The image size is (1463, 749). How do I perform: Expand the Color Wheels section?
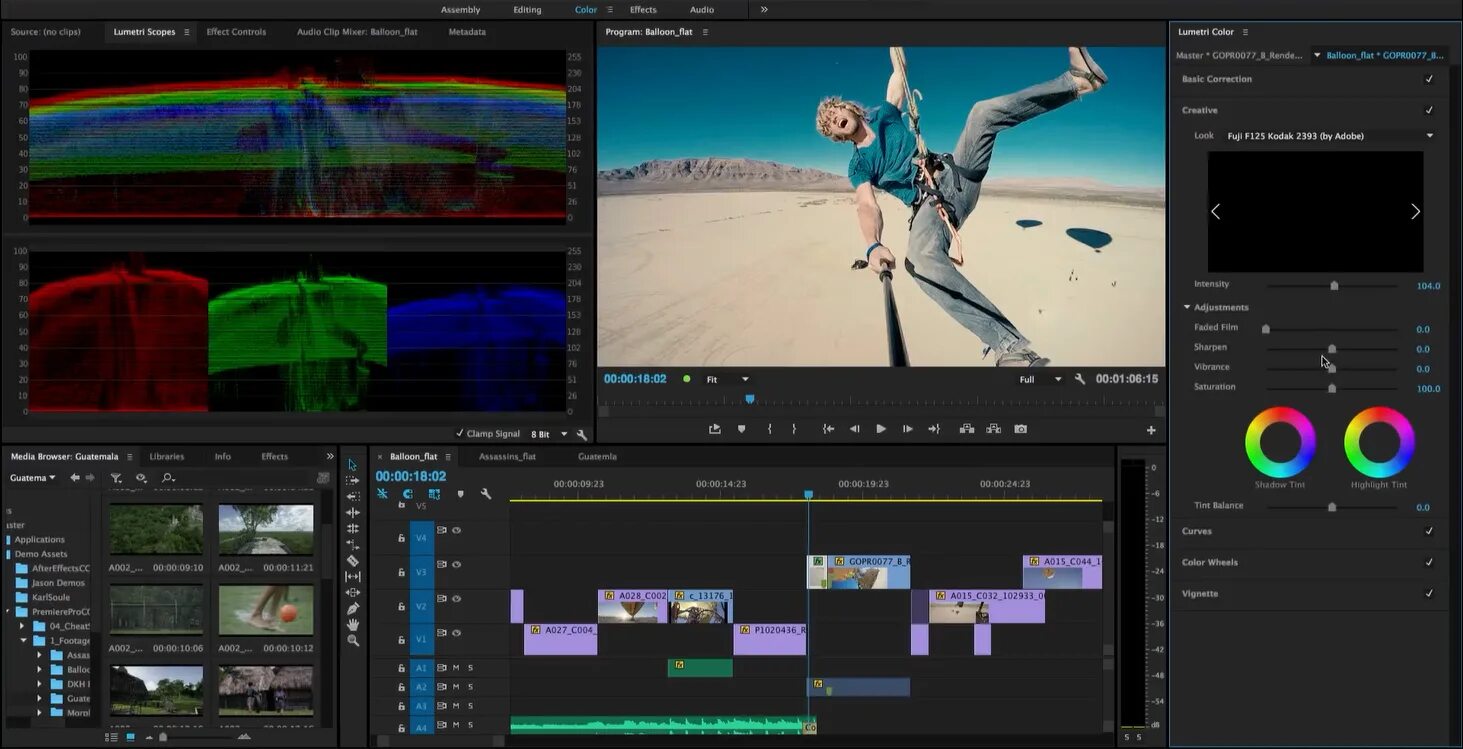(1210, 562)
